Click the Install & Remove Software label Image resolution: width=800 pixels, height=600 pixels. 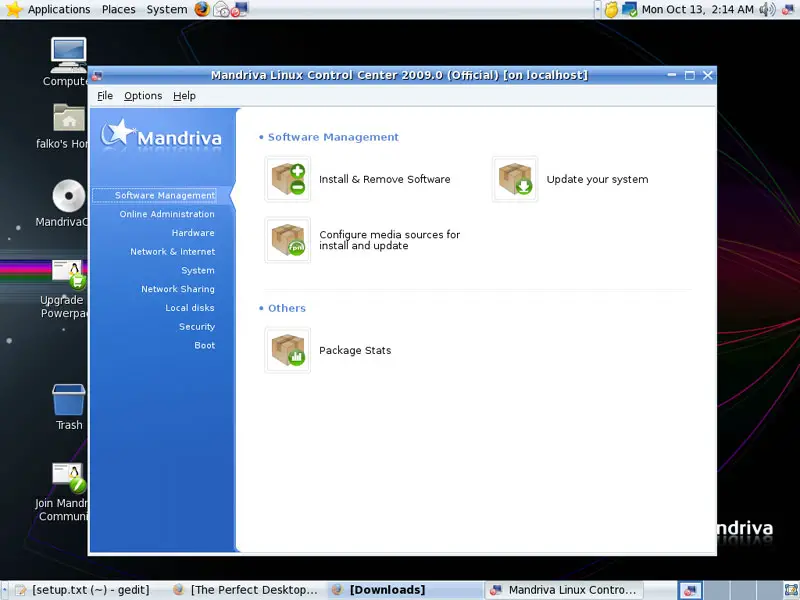(385, 179)
